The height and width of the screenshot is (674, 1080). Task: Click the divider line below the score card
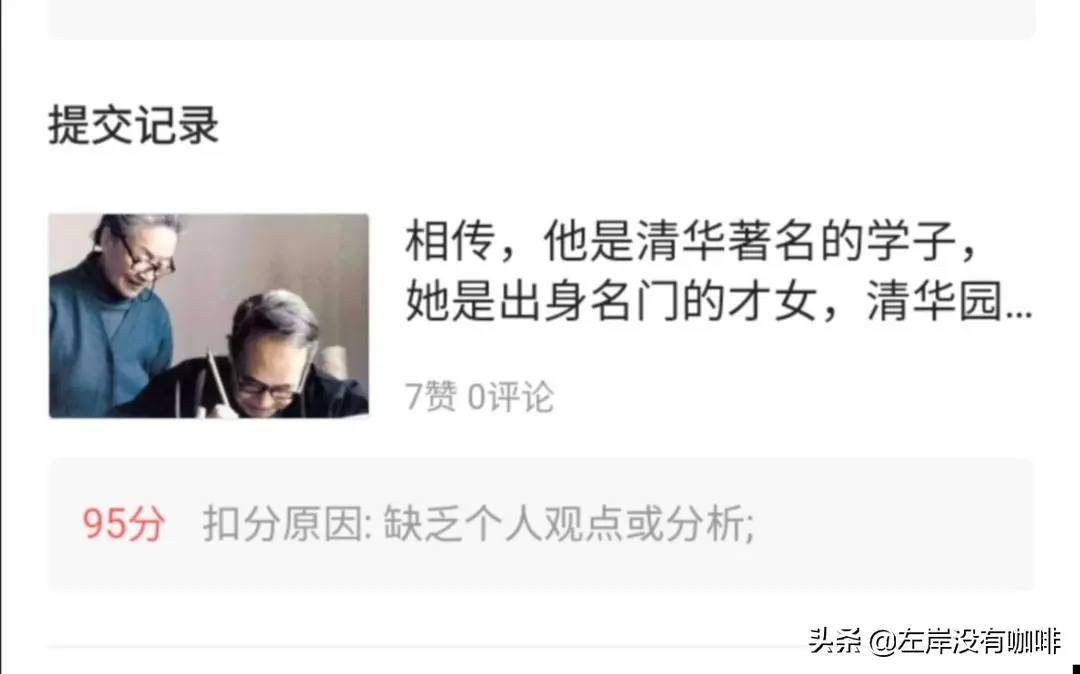[541, 647]
